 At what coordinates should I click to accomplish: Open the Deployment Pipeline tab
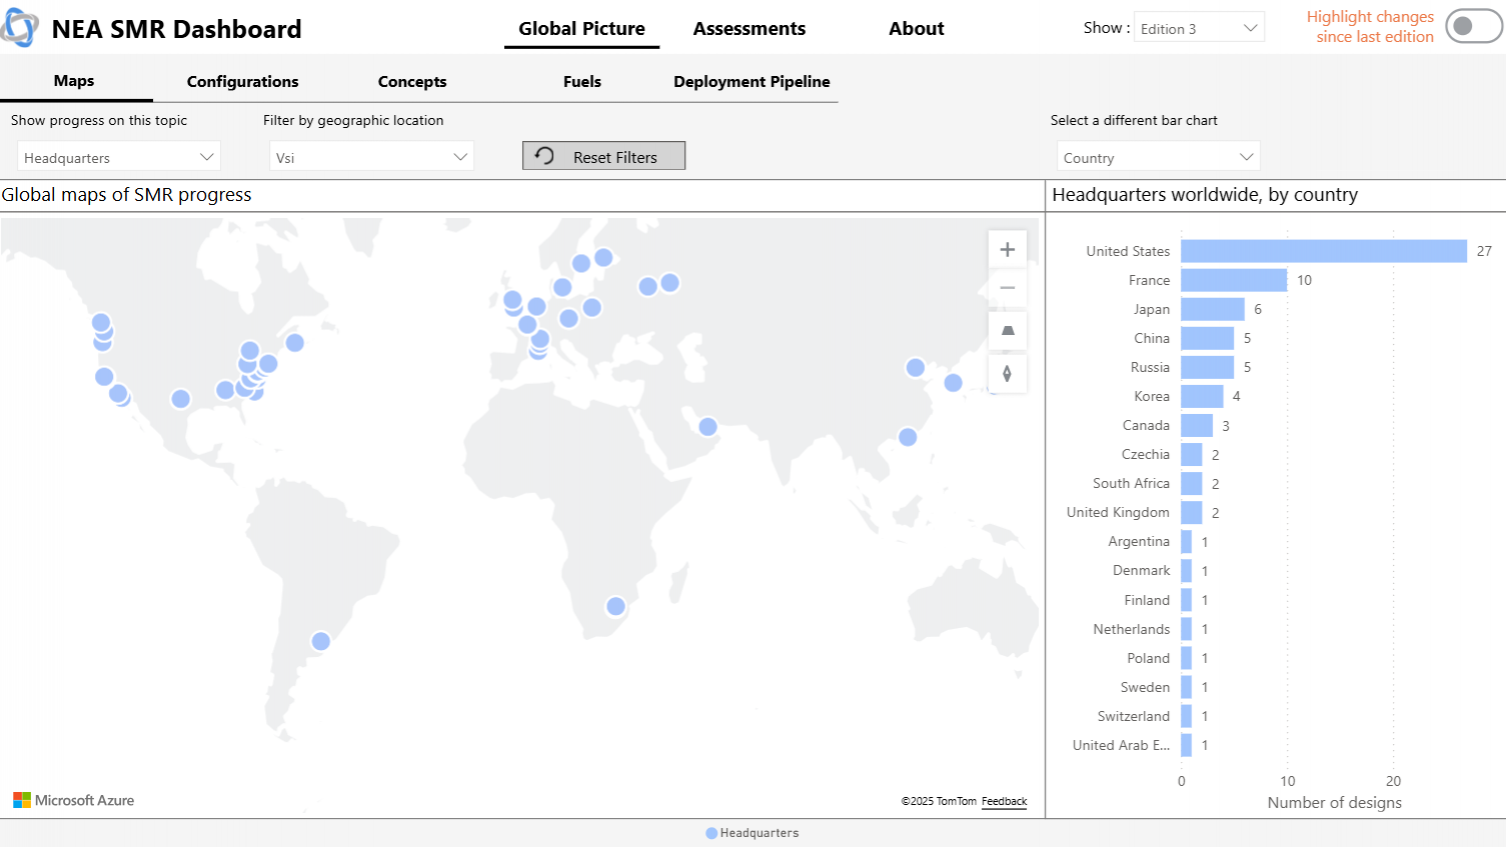point(751,82)
